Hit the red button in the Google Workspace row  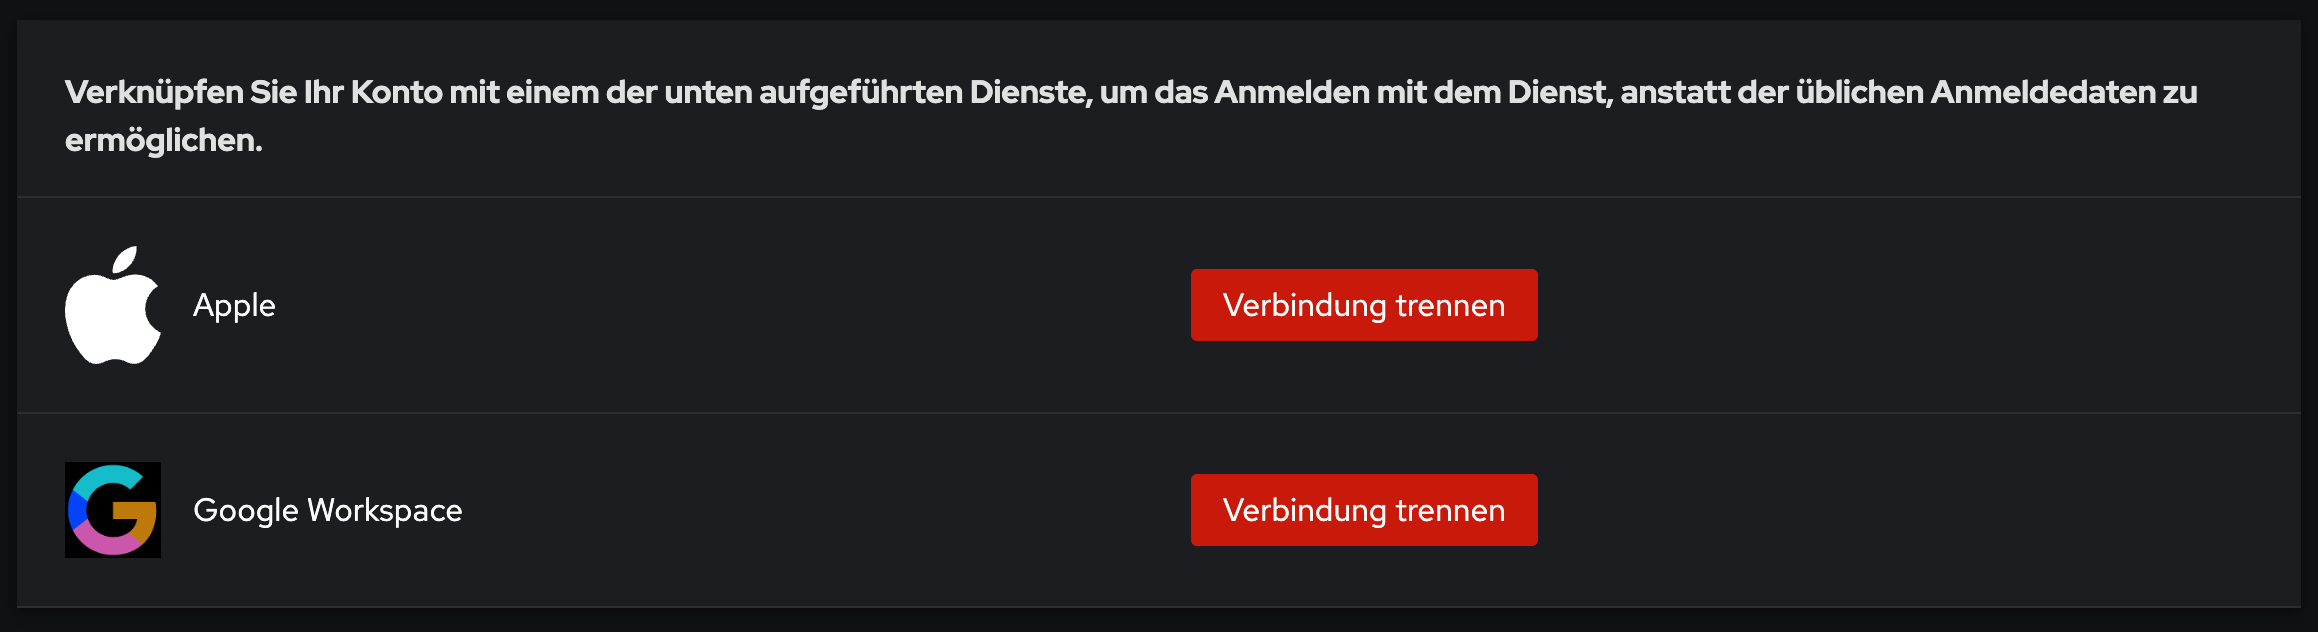(1363, 510)
